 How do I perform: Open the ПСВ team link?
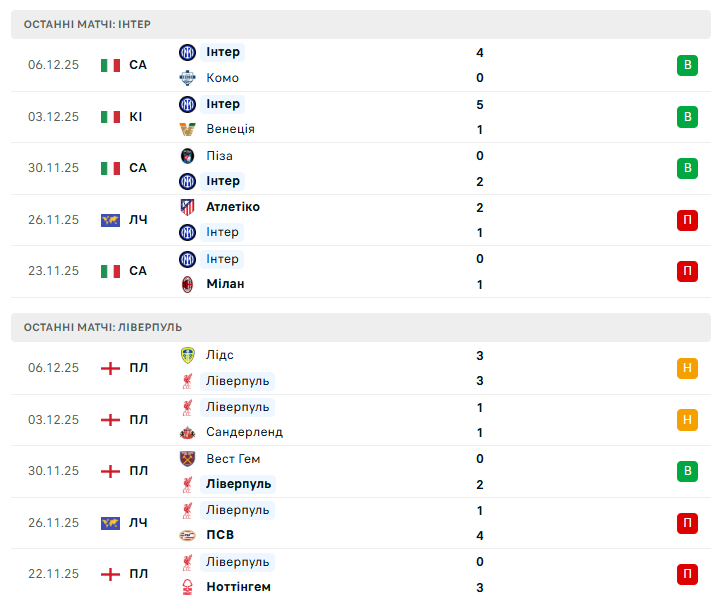coord(220,535)
